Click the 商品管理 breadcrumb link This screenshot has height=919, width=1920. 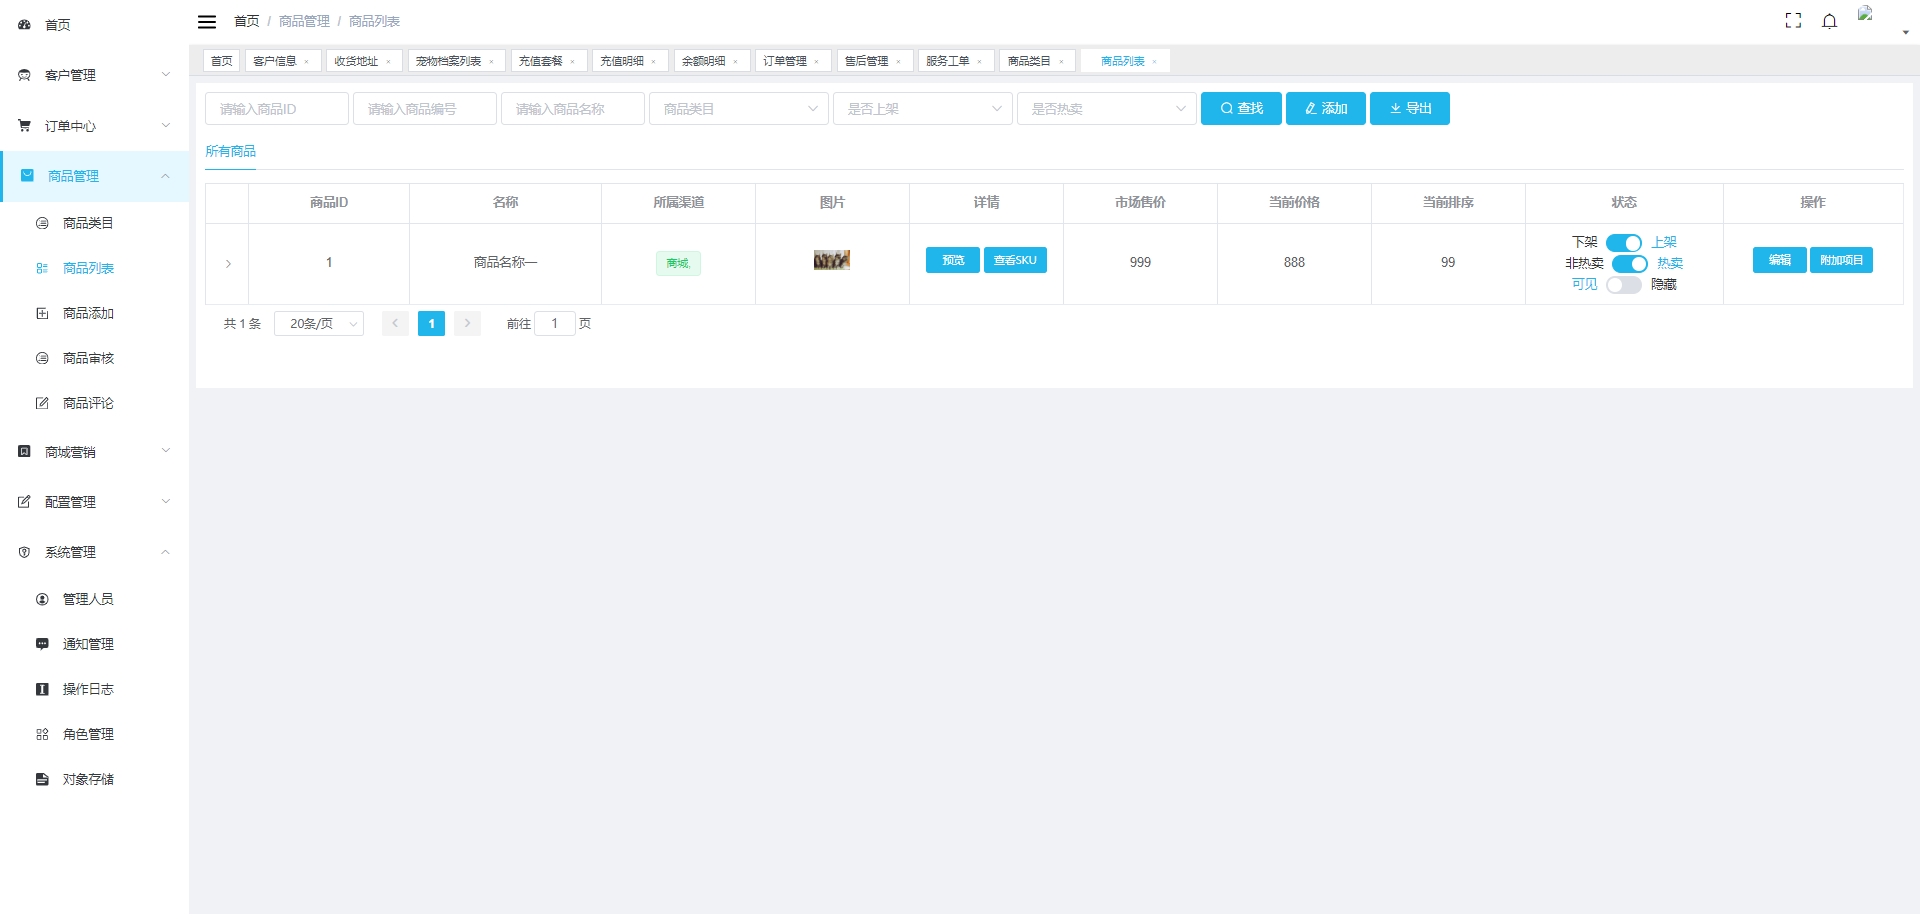pos(304,21)
